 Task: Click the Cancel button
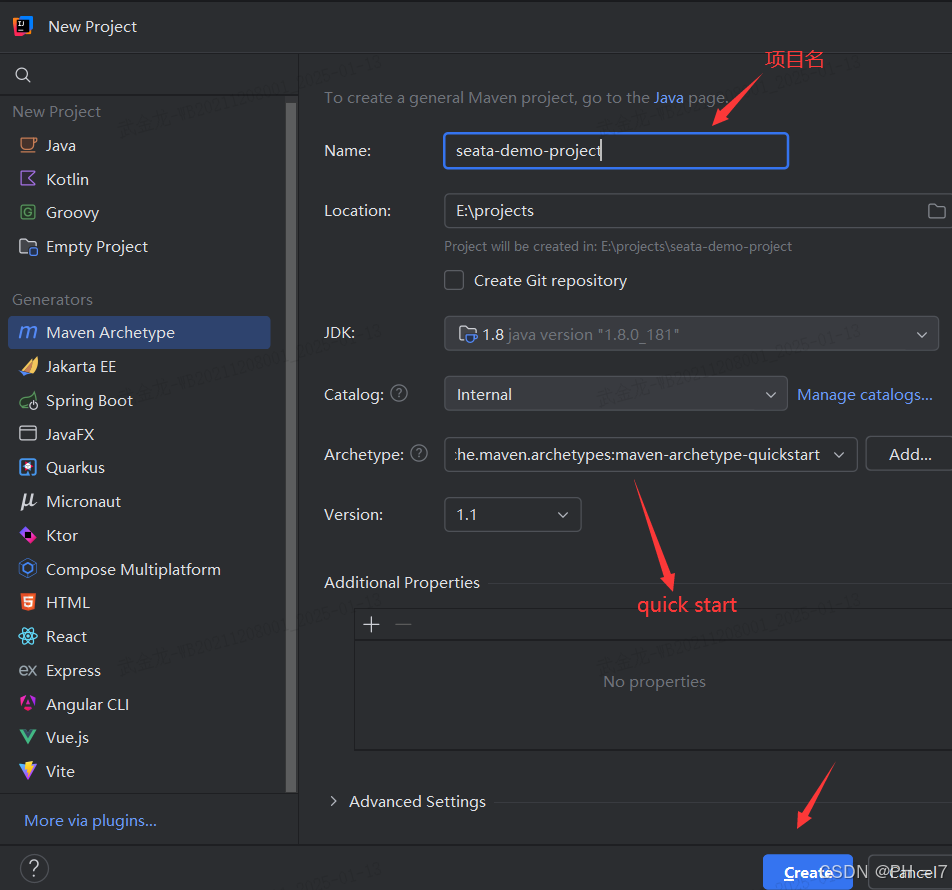[910, 872]
